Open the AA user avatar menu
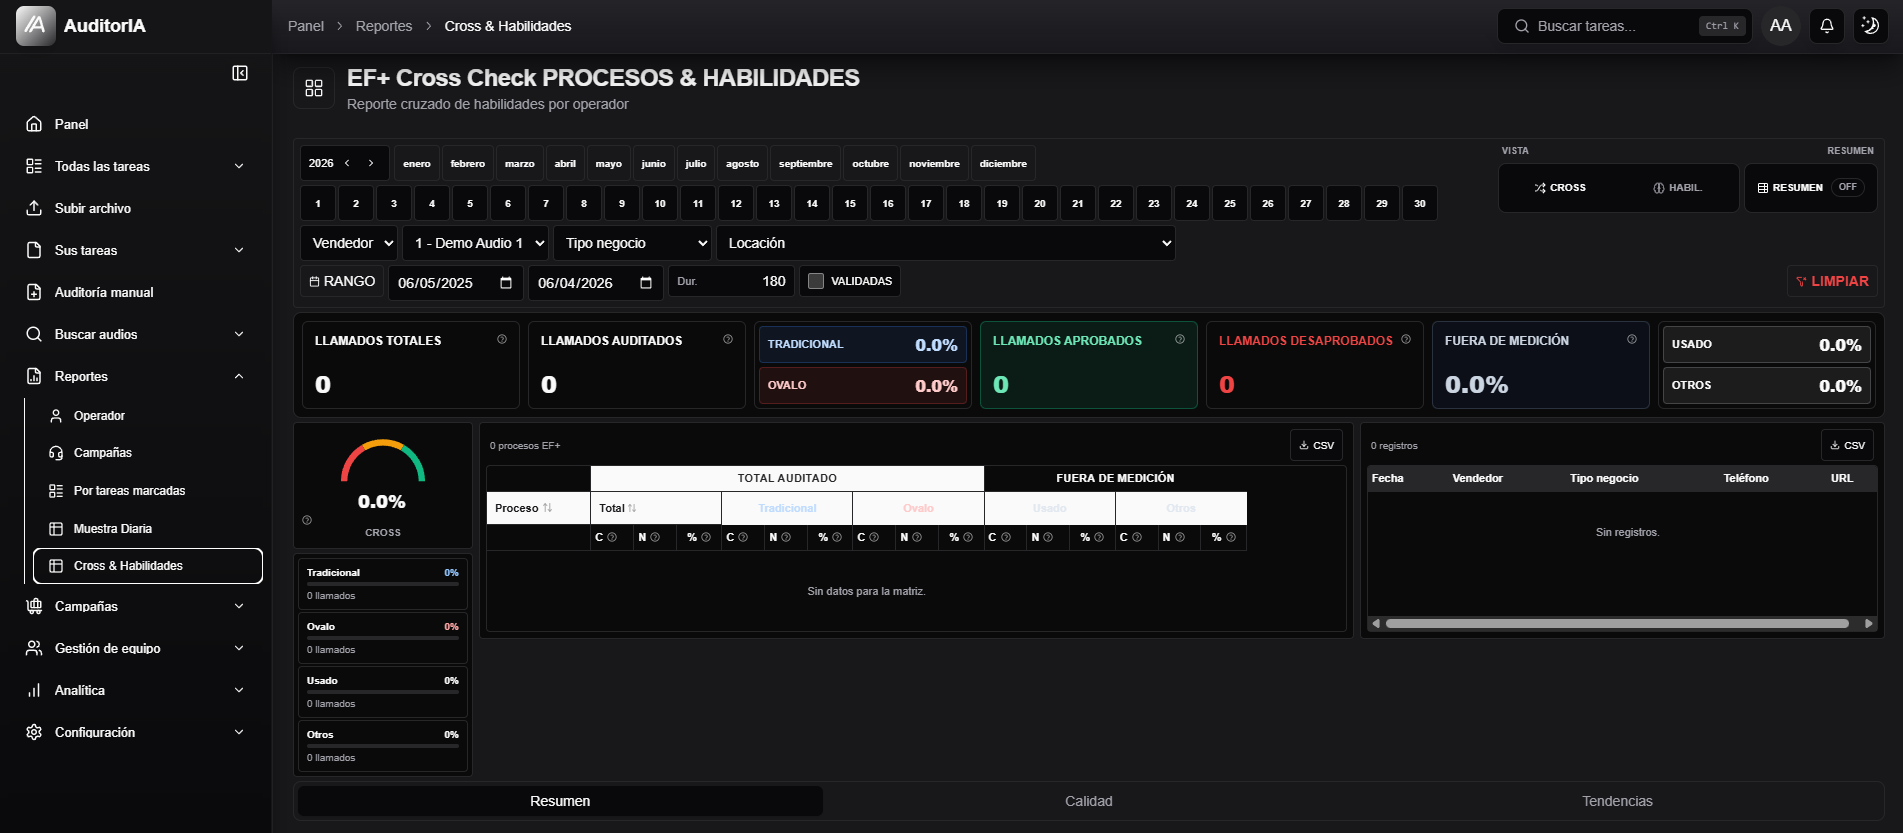 (1780, 26)
